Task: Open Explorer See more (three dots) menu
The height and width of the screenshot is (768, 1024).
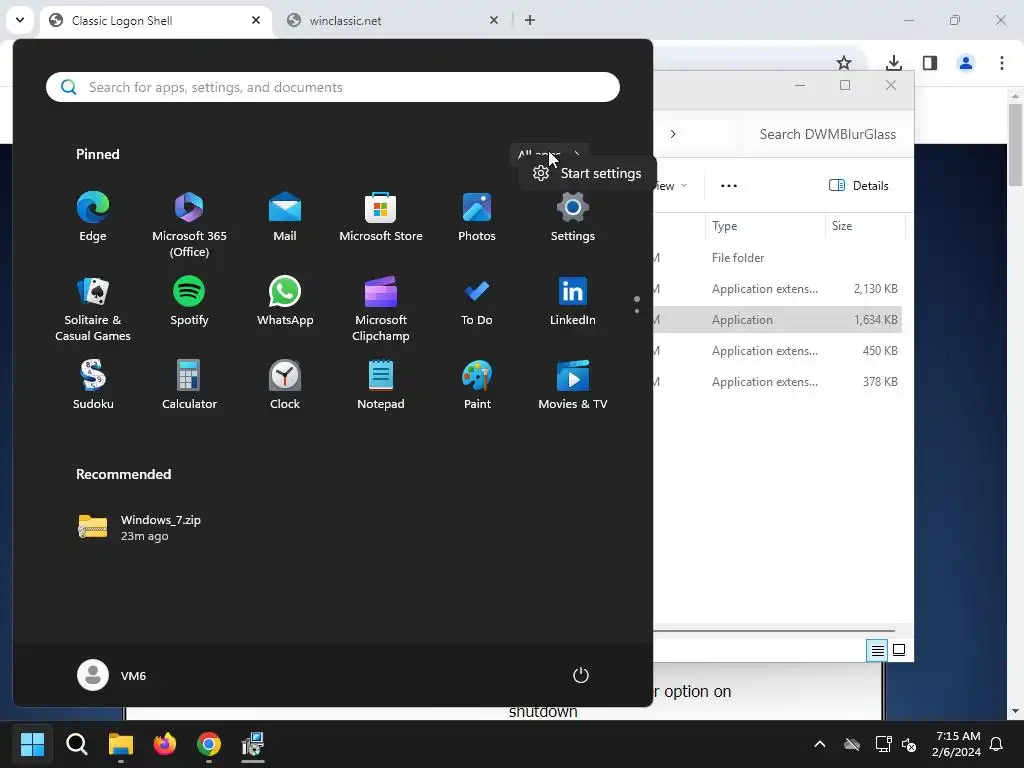Action: click(729, 185)
